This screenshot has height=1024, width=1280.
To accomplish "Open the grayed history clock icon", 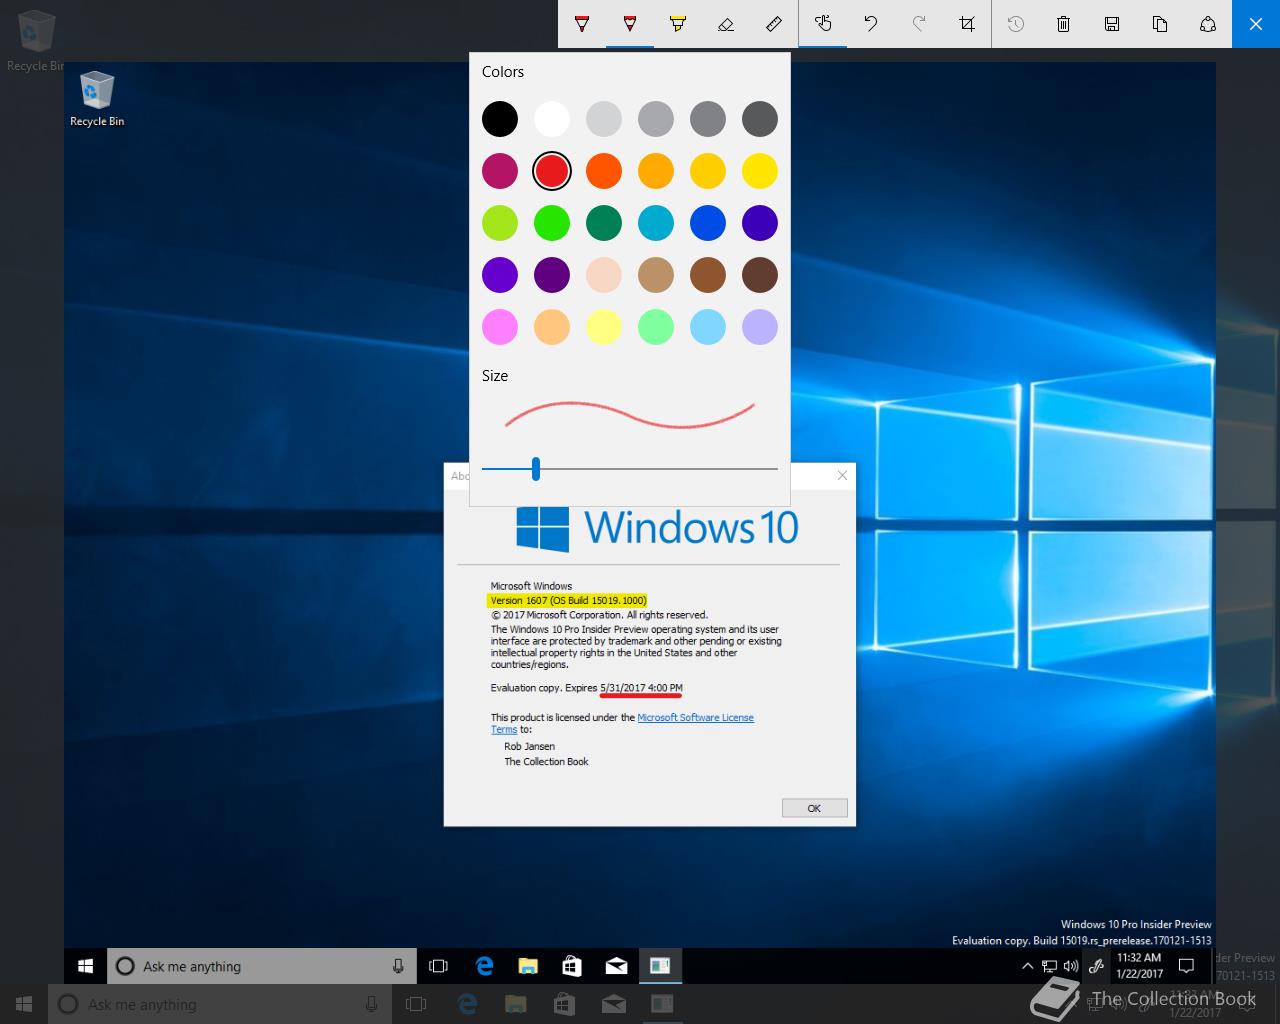I will [1016, 24].
